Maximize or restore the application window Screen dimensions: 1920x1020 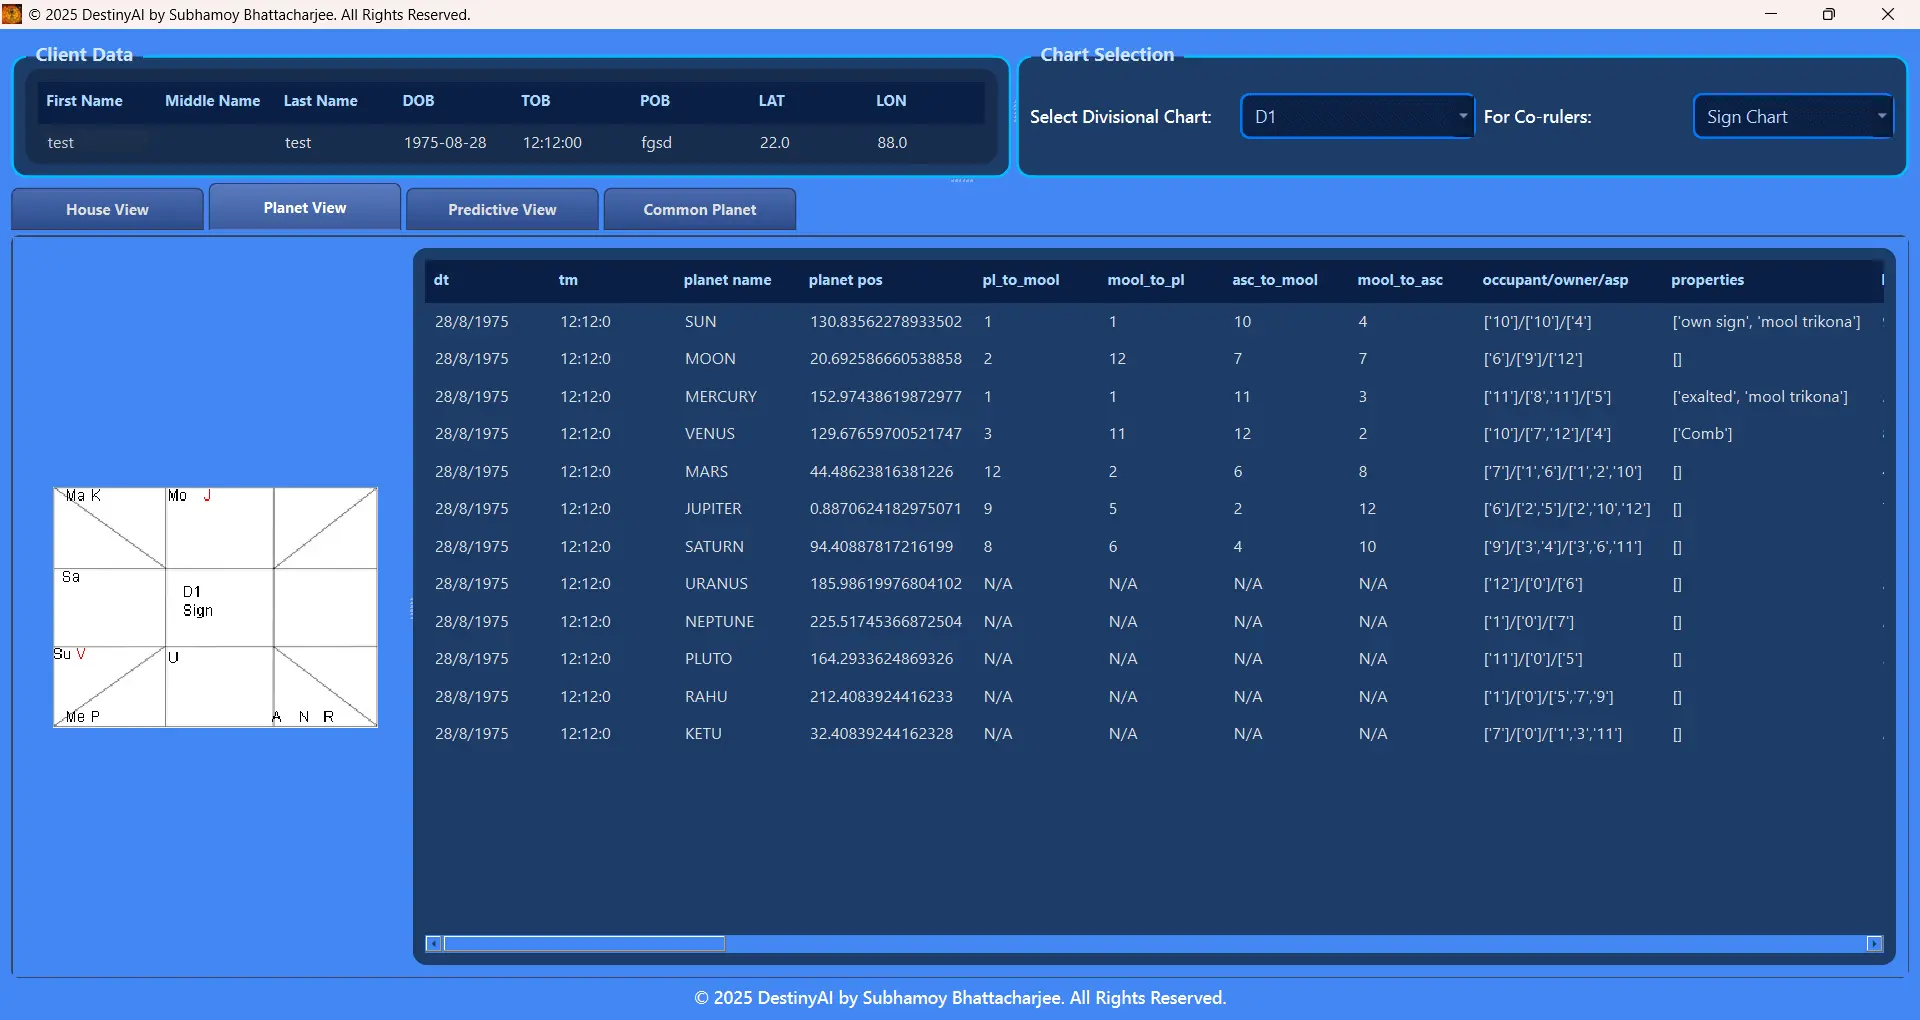click(x=1829, y=14)
